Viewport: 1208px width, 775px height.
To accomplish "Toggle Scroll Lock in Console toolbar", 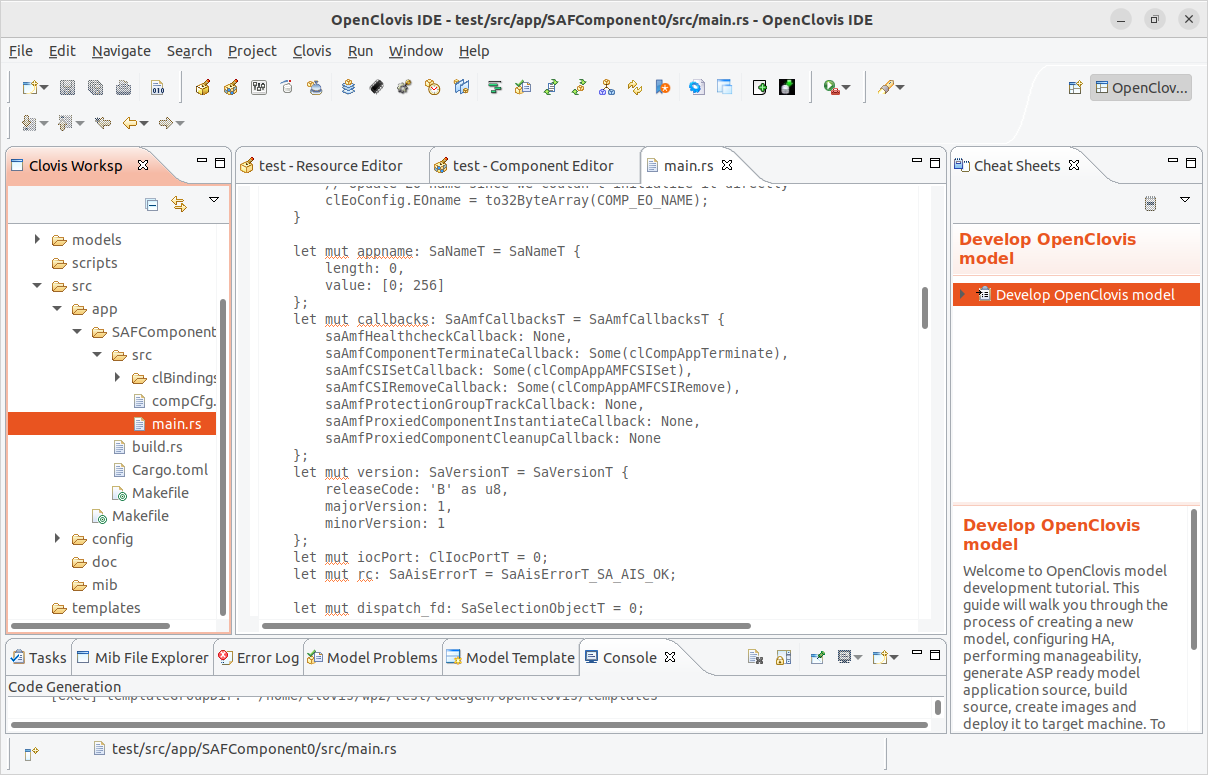I will (784, 657).
